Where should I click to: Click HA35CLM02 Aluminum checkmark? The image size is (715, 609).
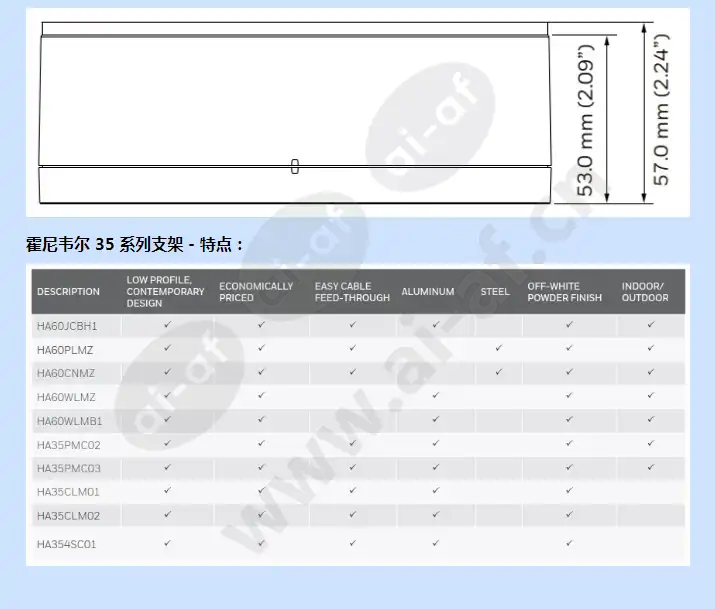click(x=435, y=514)
